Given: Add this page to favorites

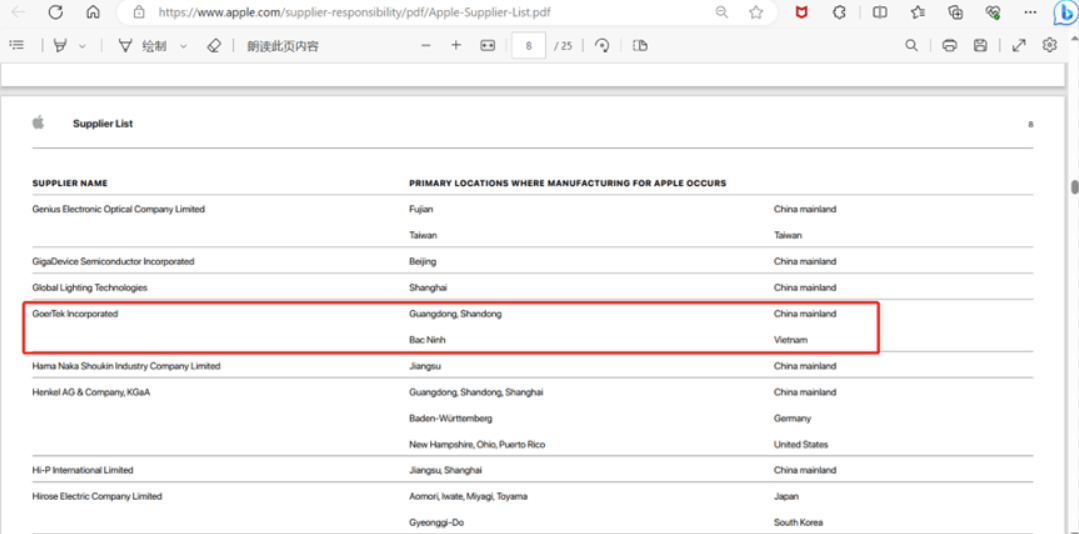Looking at the screenshot, I should pos(756,13).
